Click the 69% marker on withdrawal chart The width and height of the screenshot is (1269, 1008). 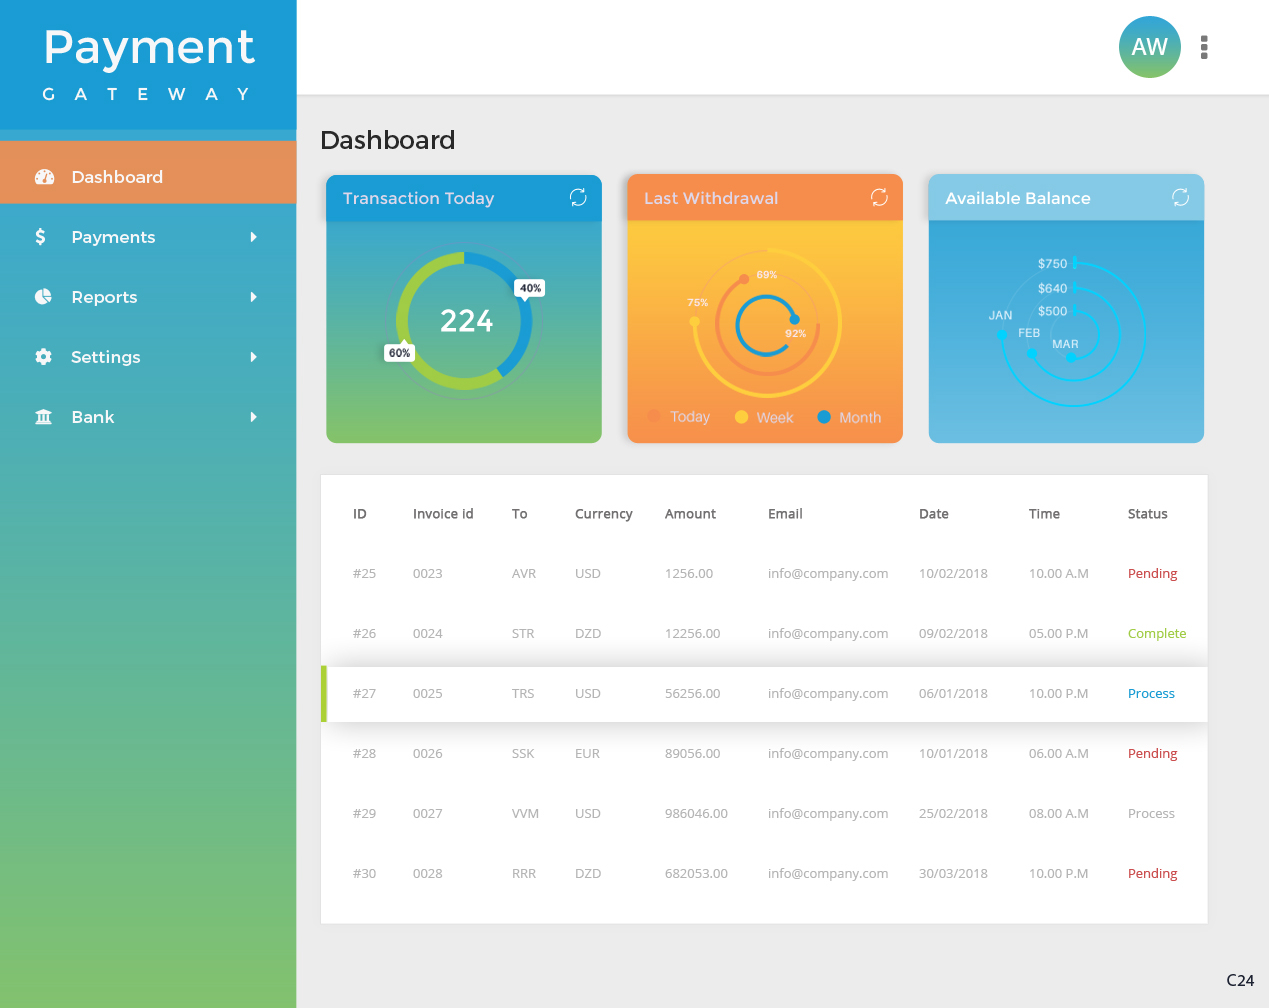[767, 274]
